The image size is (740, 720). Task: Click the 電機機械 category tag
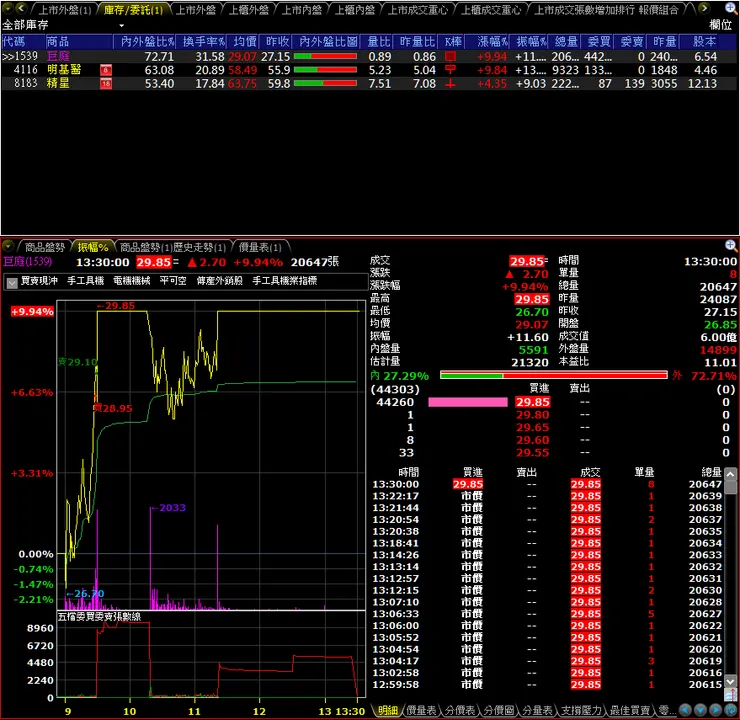[132, 281]
